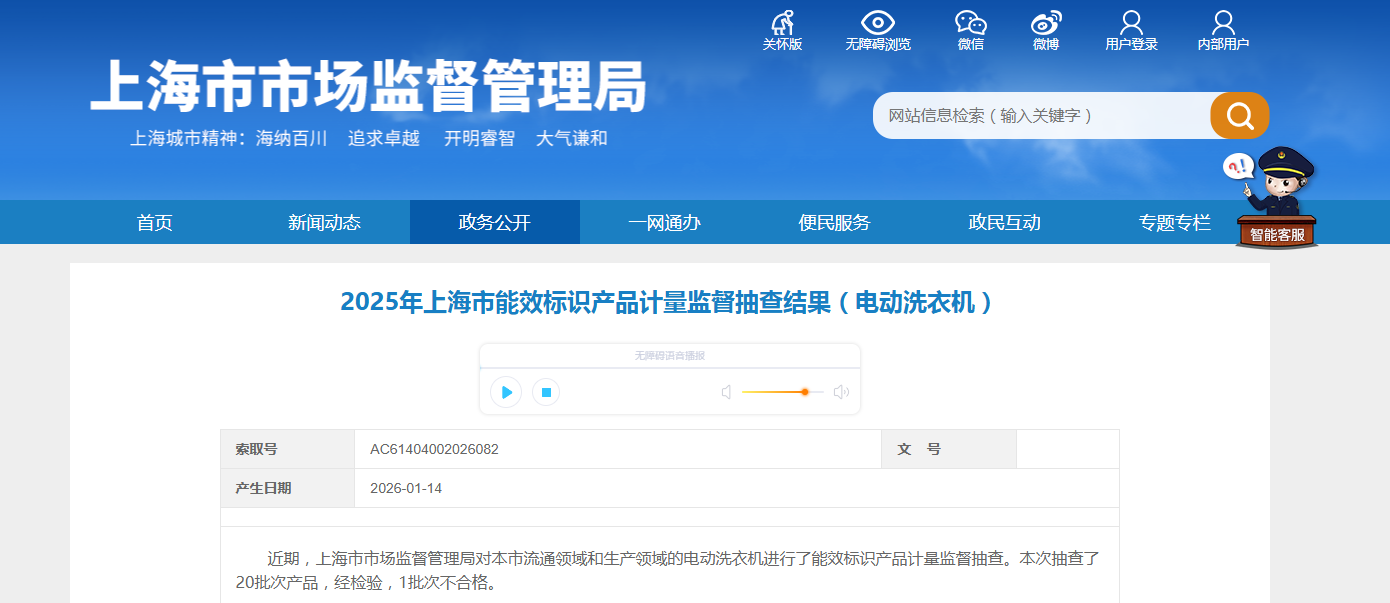Viewport: 1390px width, 603px height.
Task: Open the 便民服务 navigation item
Action: (835, 223)
